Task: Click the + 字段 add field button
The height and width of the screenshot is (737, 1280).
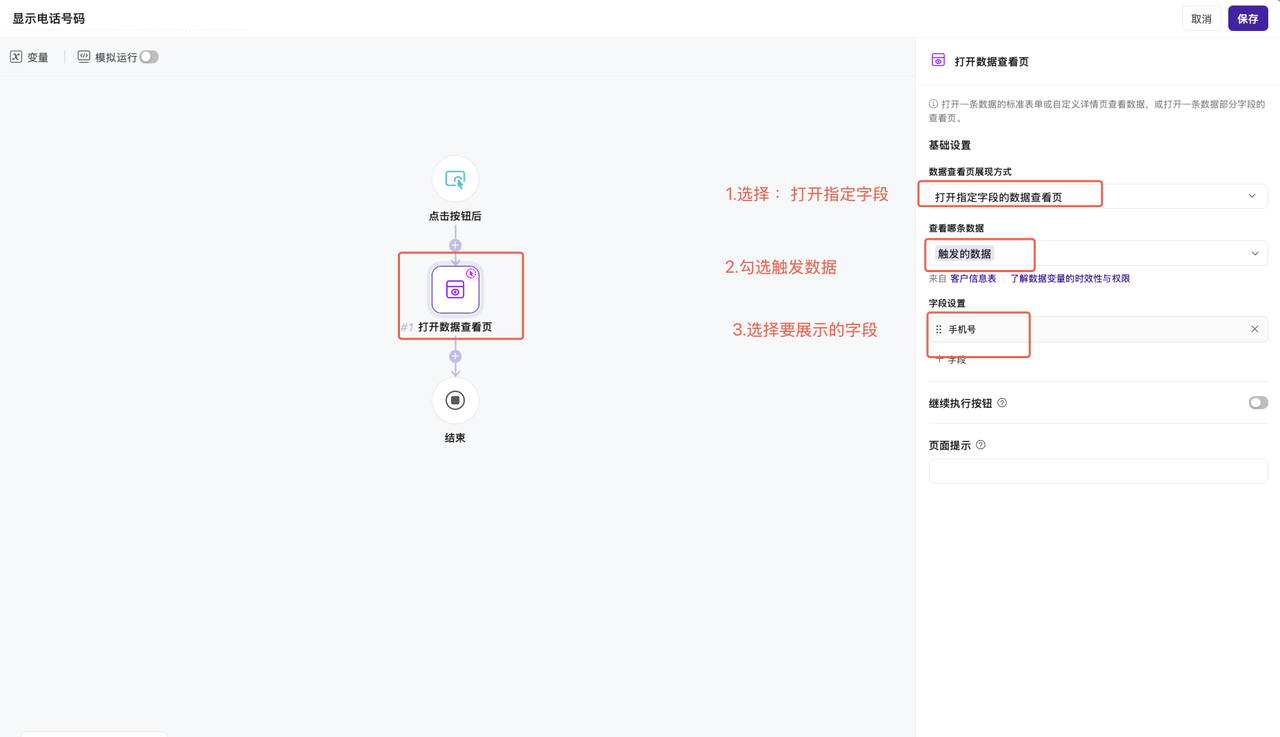Action: 951,359
